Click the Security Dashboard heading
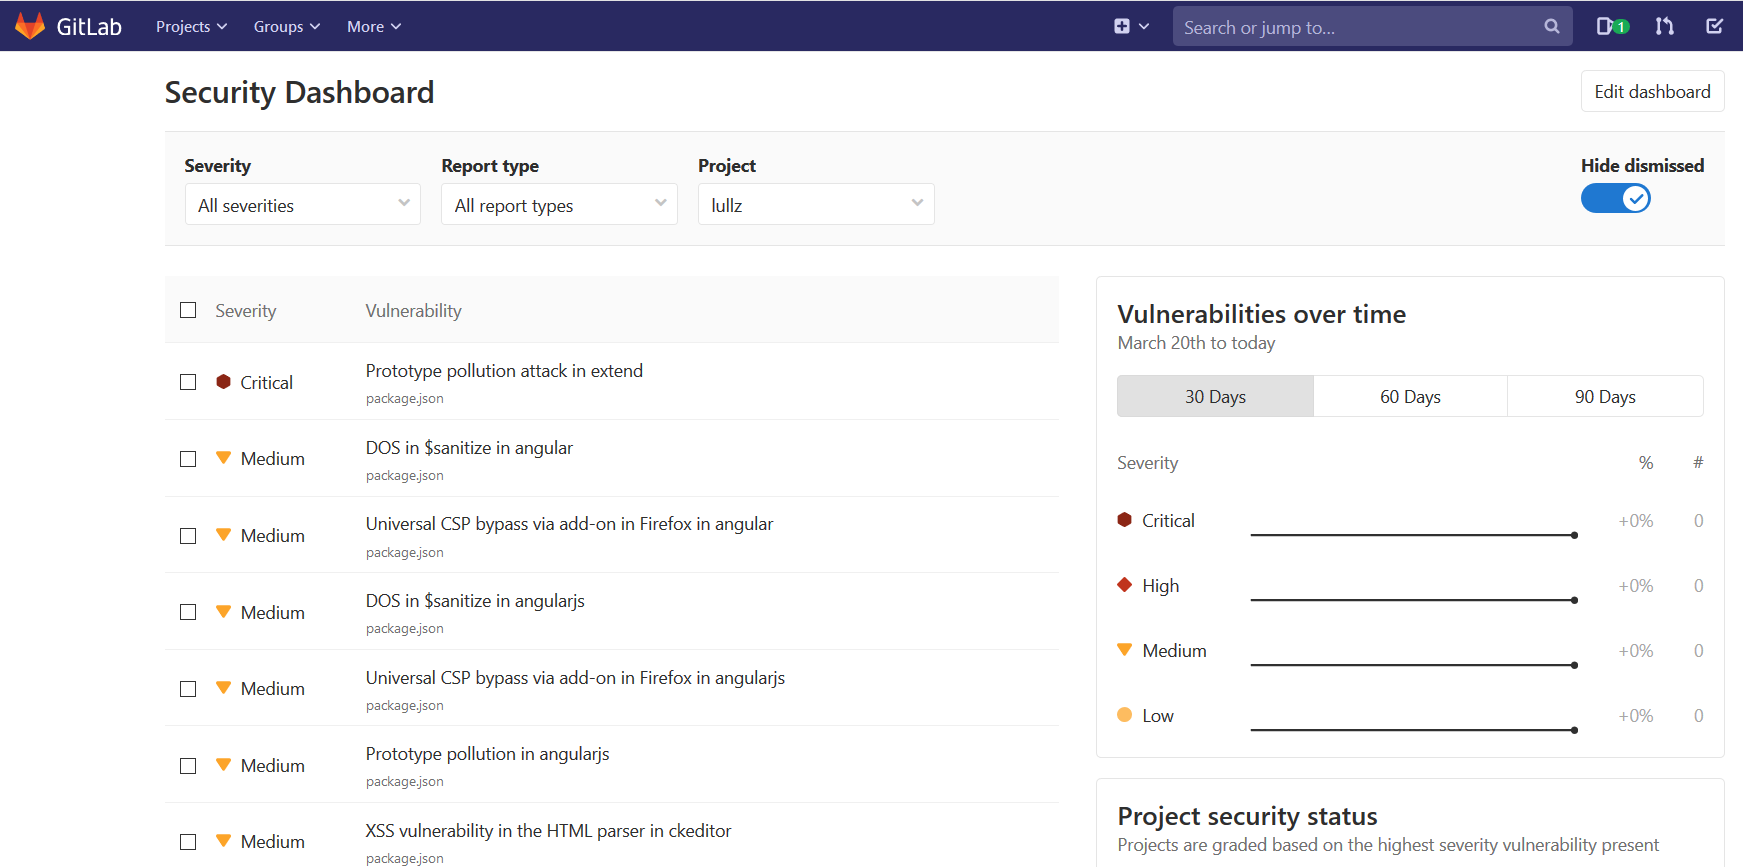 [x=299, y=92]
